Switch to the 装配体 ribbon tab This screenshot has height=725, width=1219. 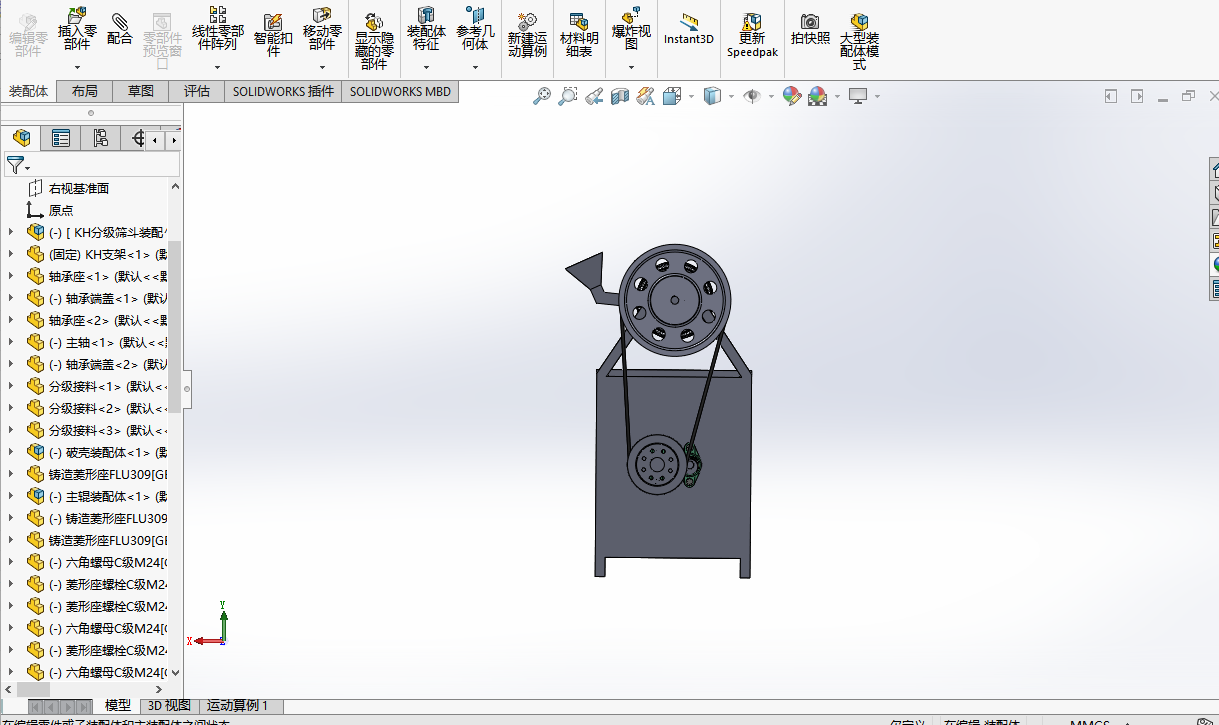pos(29,91)
